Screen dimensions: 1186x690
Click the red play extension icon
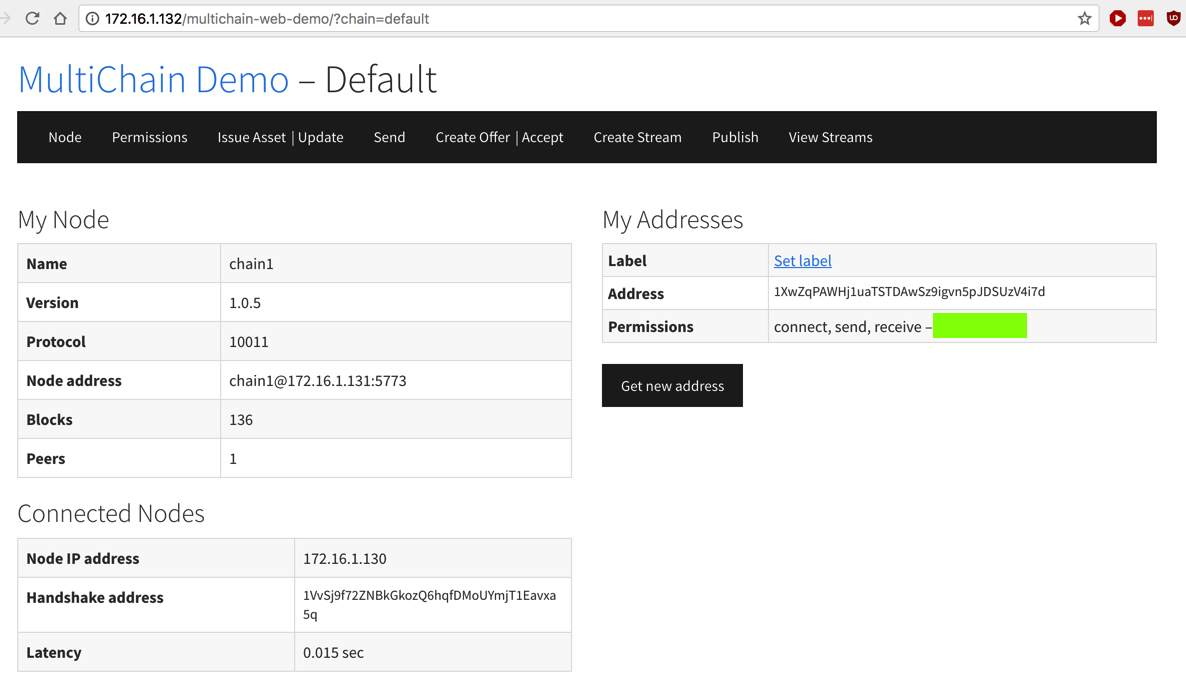click(1118, 18)
